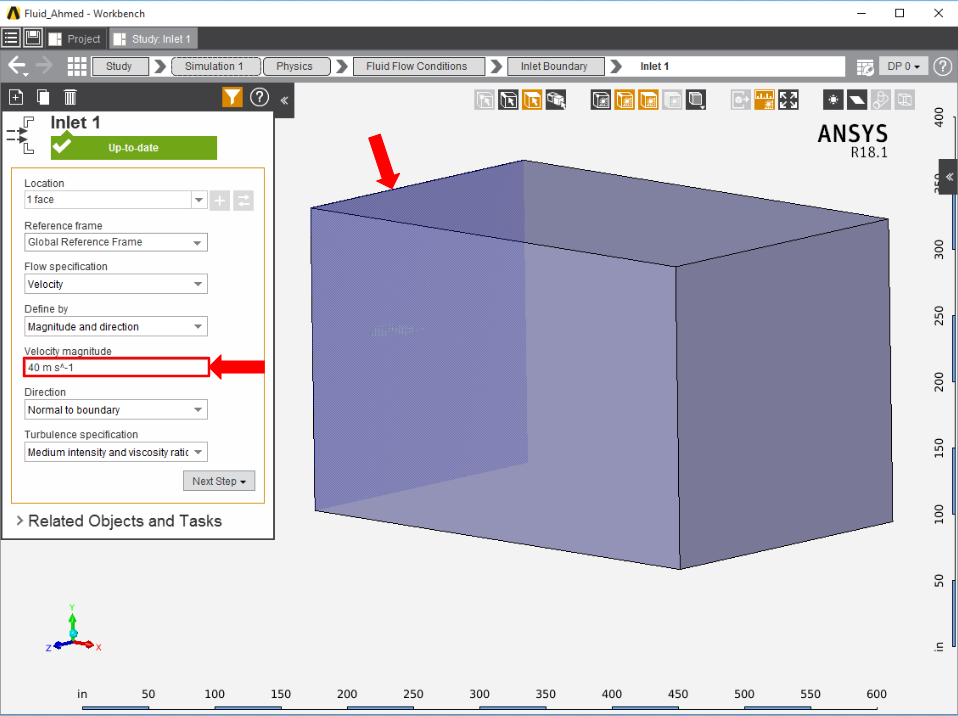Open the grid workflow overview icon
This screenshot has width=958, height=716.
(x=76, y=66)
